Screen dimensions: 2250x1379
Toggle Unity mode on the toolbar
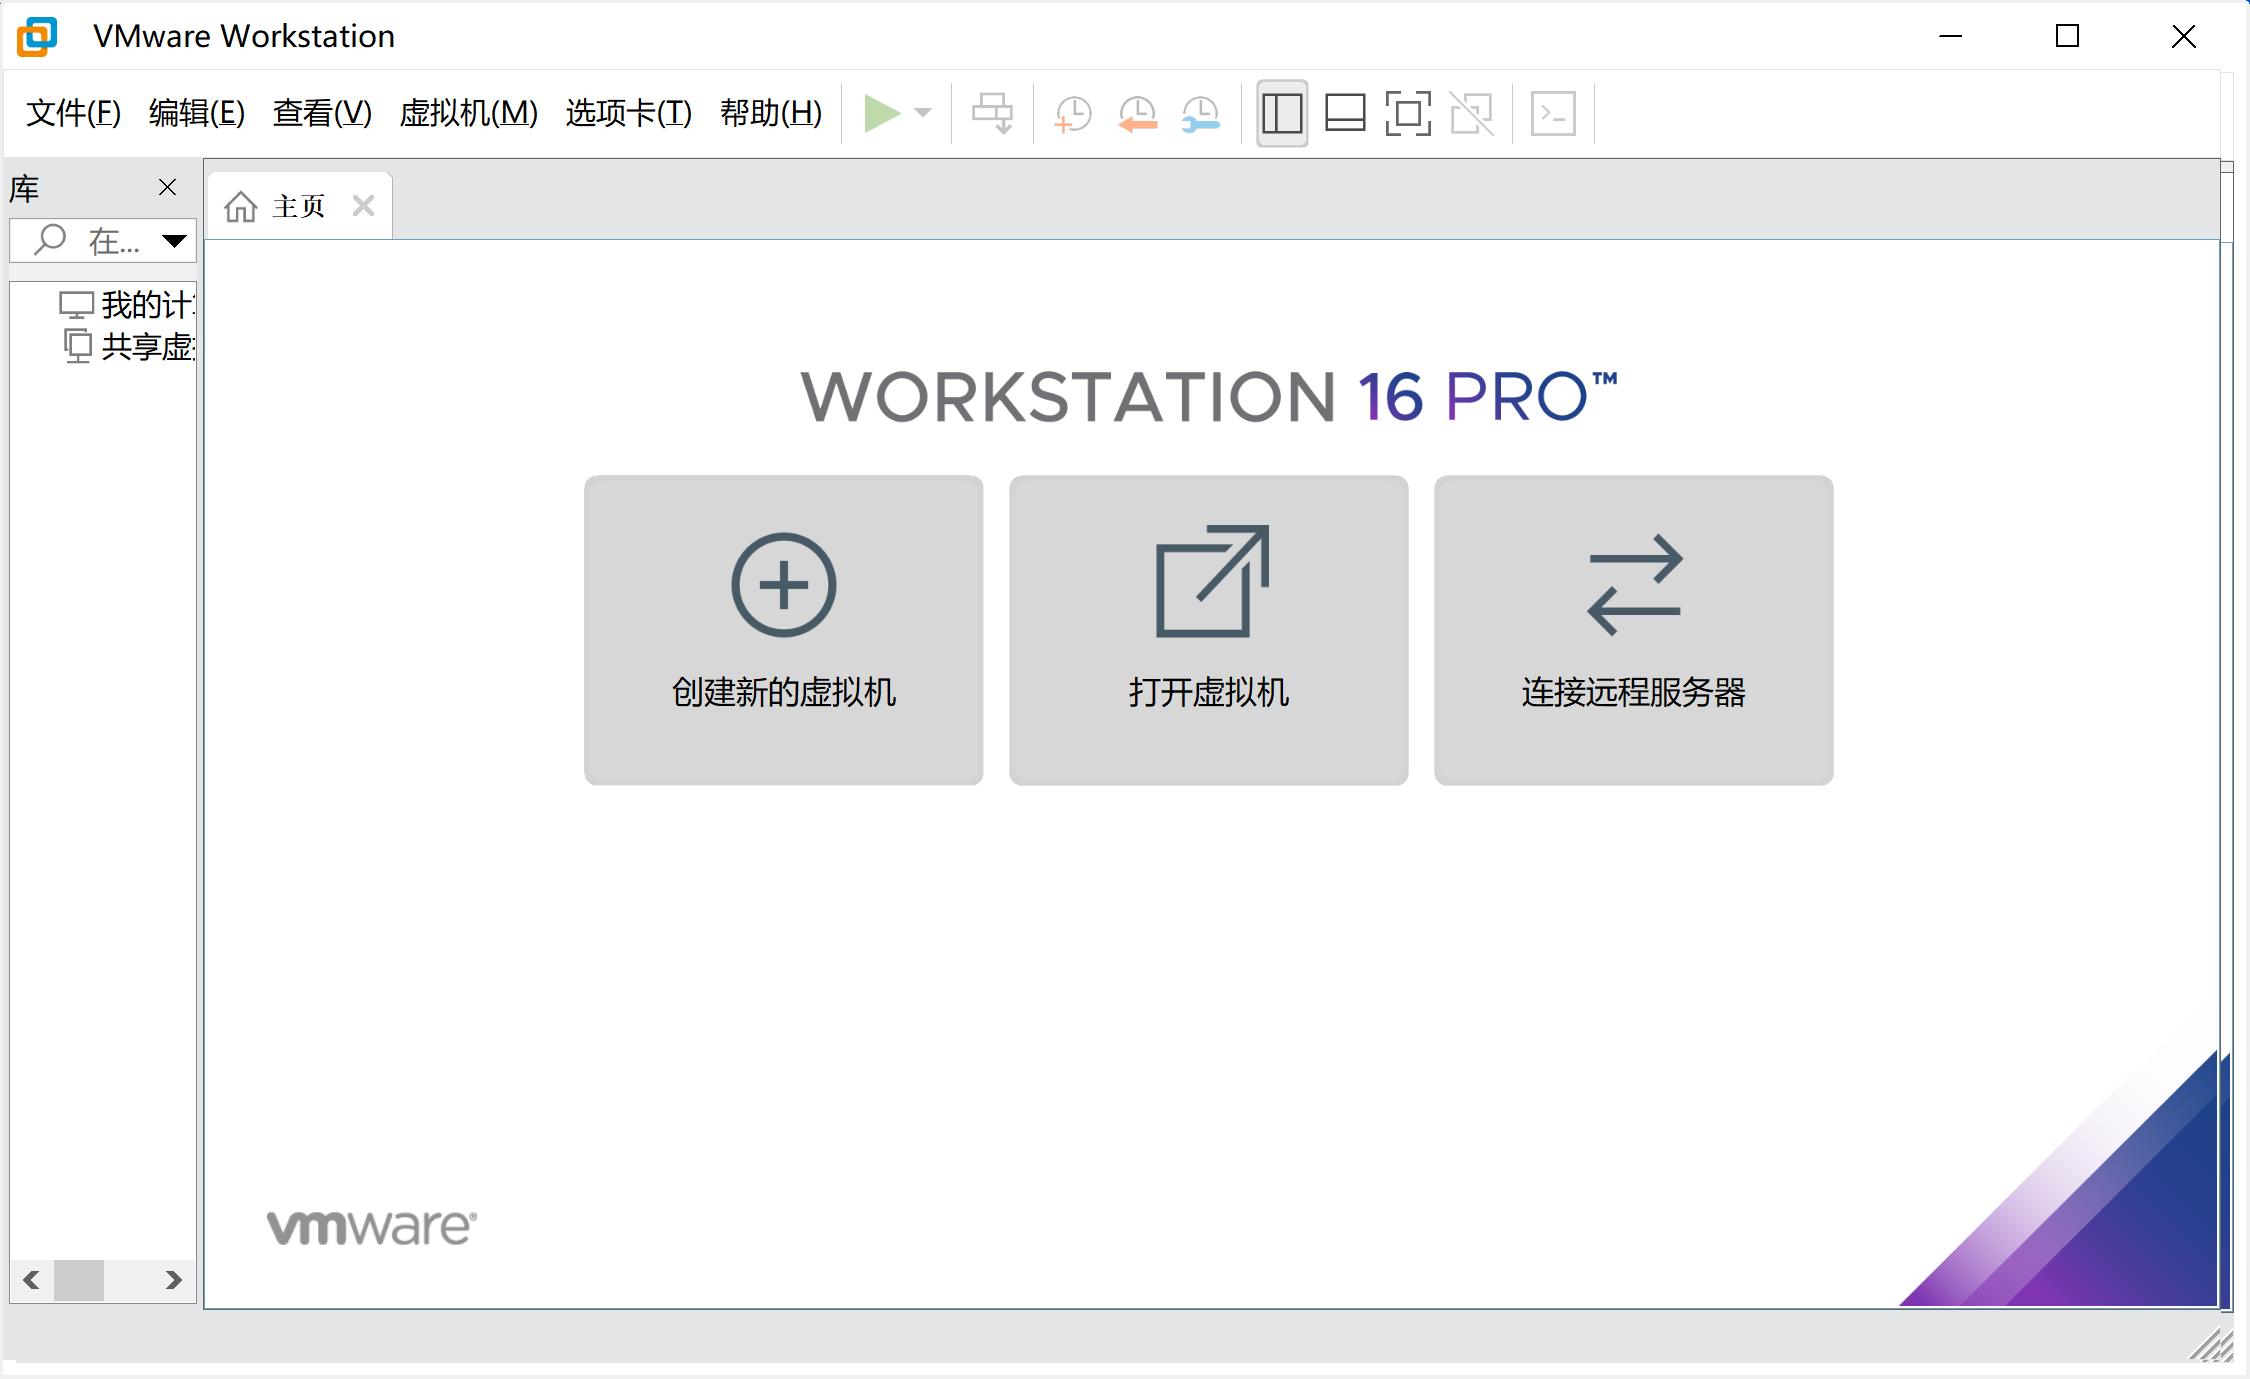[1472, 113]
